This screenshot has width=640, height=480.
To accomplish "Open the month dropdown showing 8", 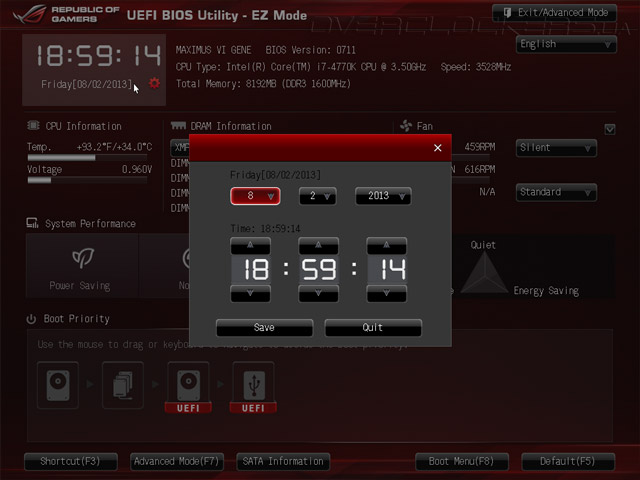I will [x=255, y=196].
